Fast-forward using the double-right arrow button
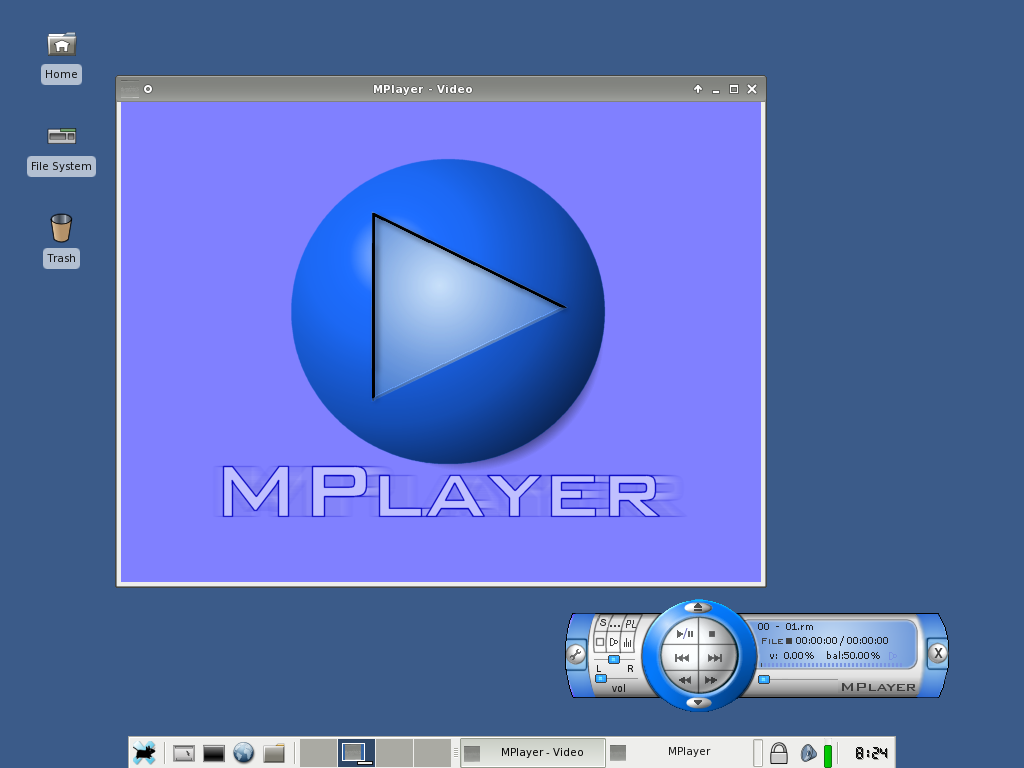1024x768 pixels. (711, 680)
